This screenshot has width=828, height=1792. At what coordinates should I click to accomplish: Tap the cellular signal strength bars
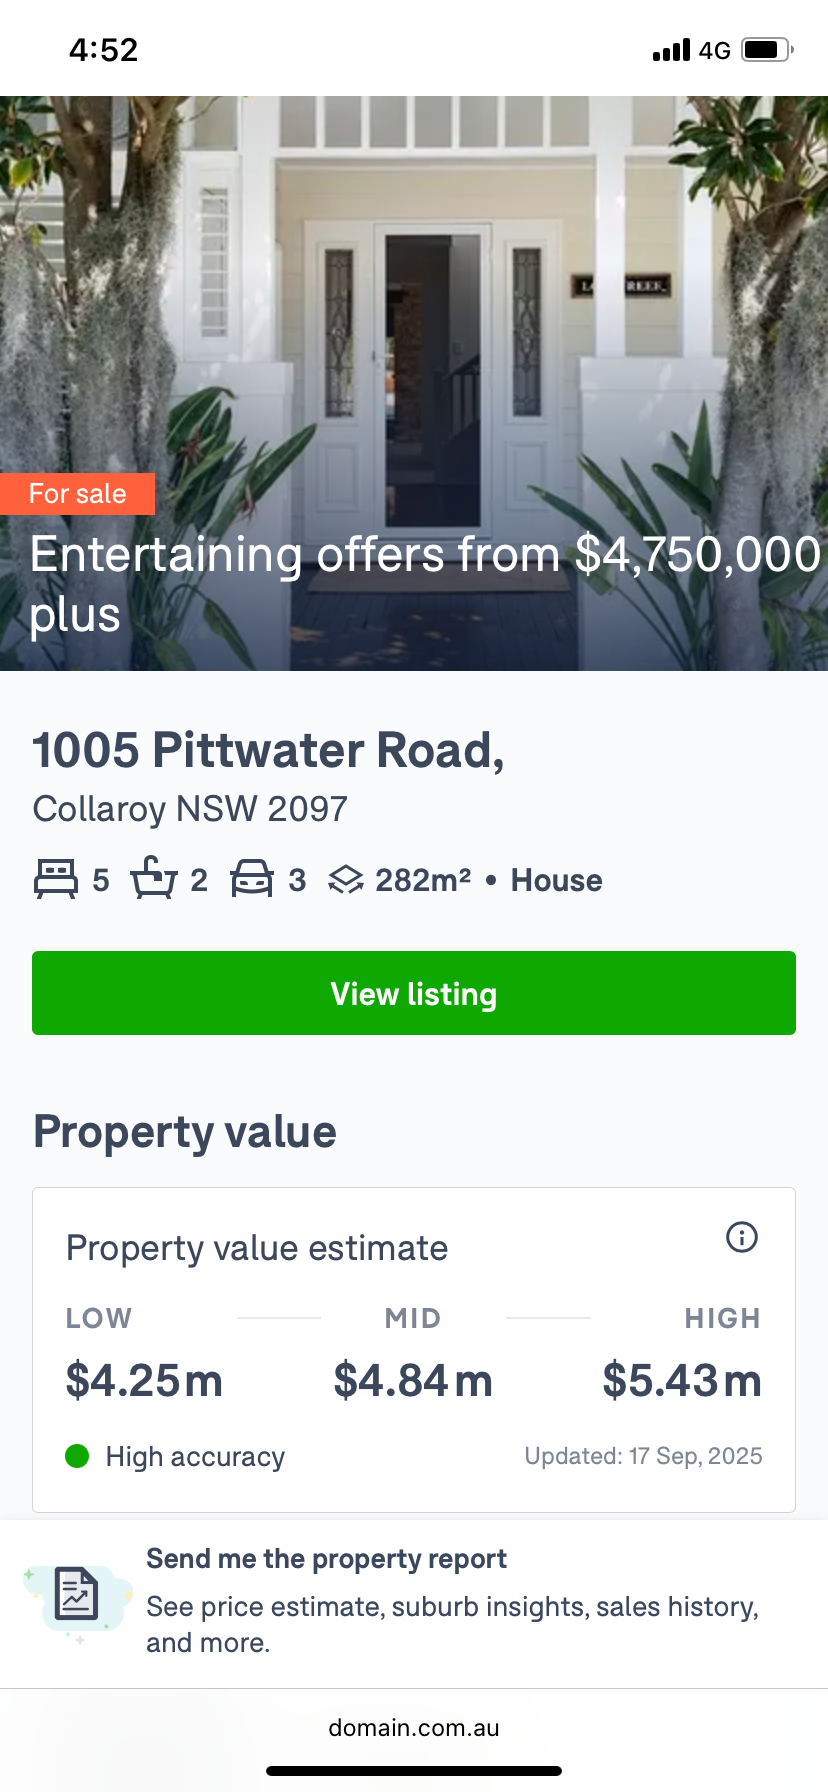point(671,50)
